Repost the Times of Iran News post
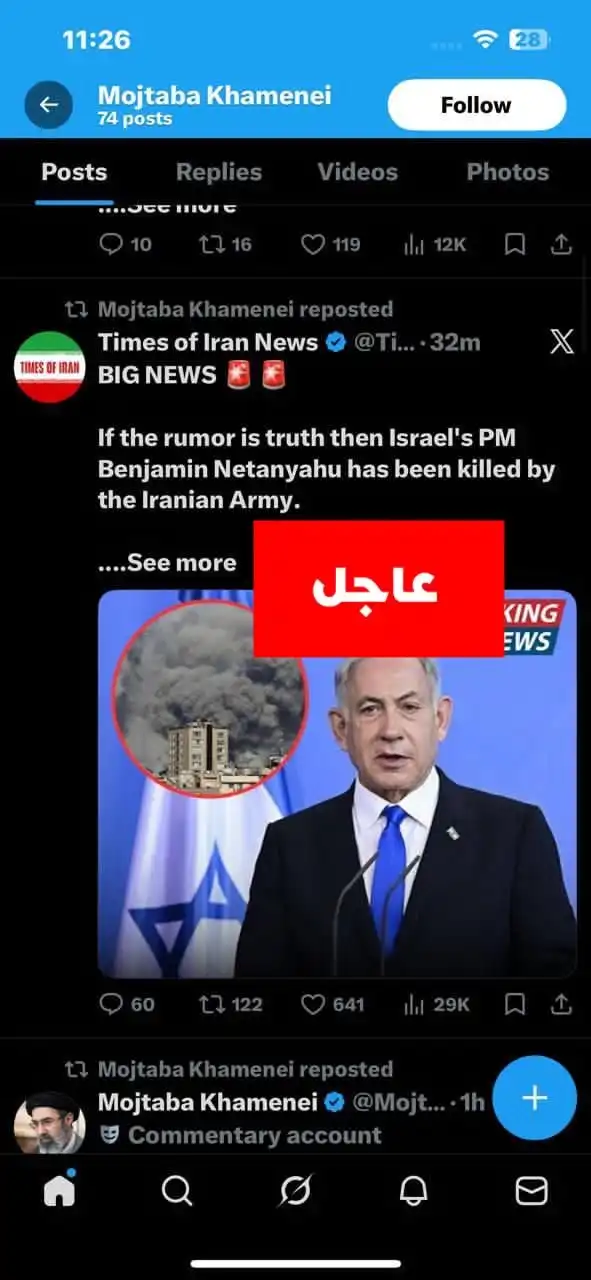The width and height of the screenshot is (591, 1280). tap(231, 1004)
